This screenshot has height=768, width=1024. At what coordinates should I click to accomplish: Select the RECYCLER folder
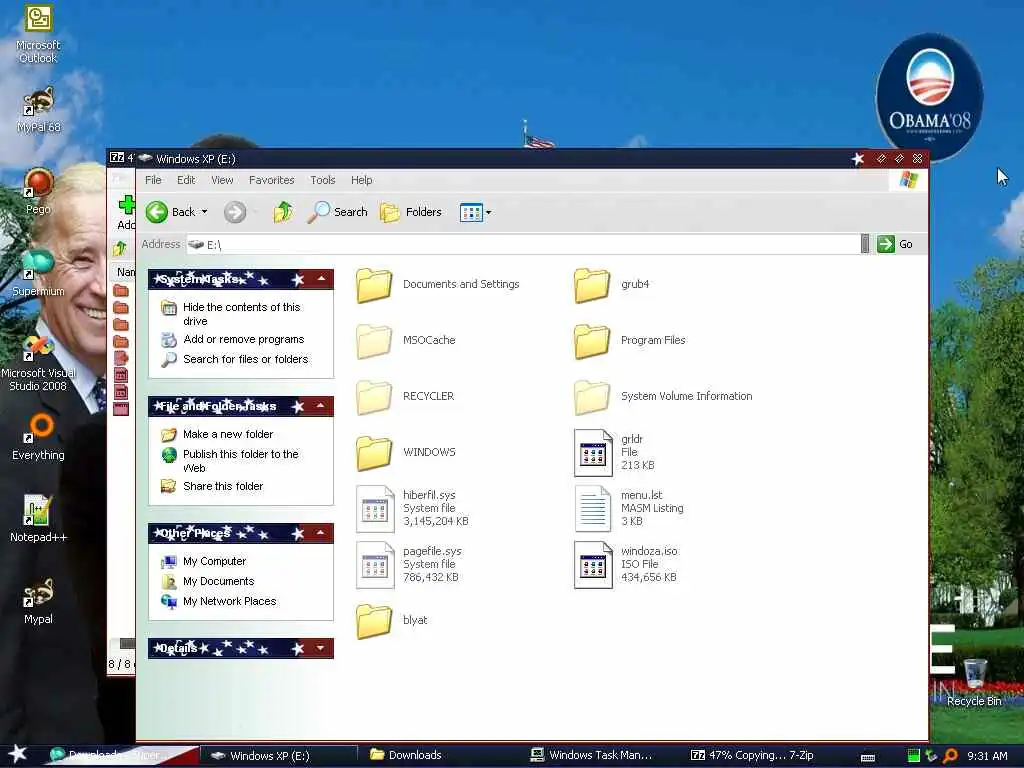point(405,396)
